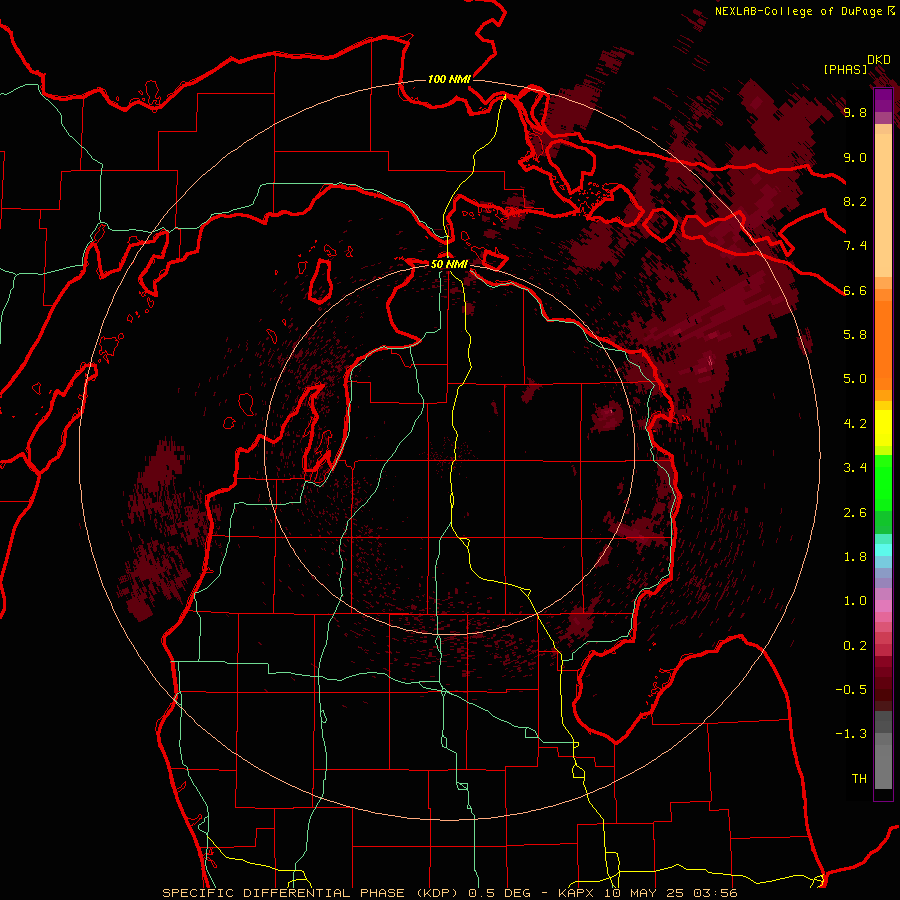Screen dimensions: 900x900
Task: Click the purple swatch atop the color bar
Action: tap(883, 100)
